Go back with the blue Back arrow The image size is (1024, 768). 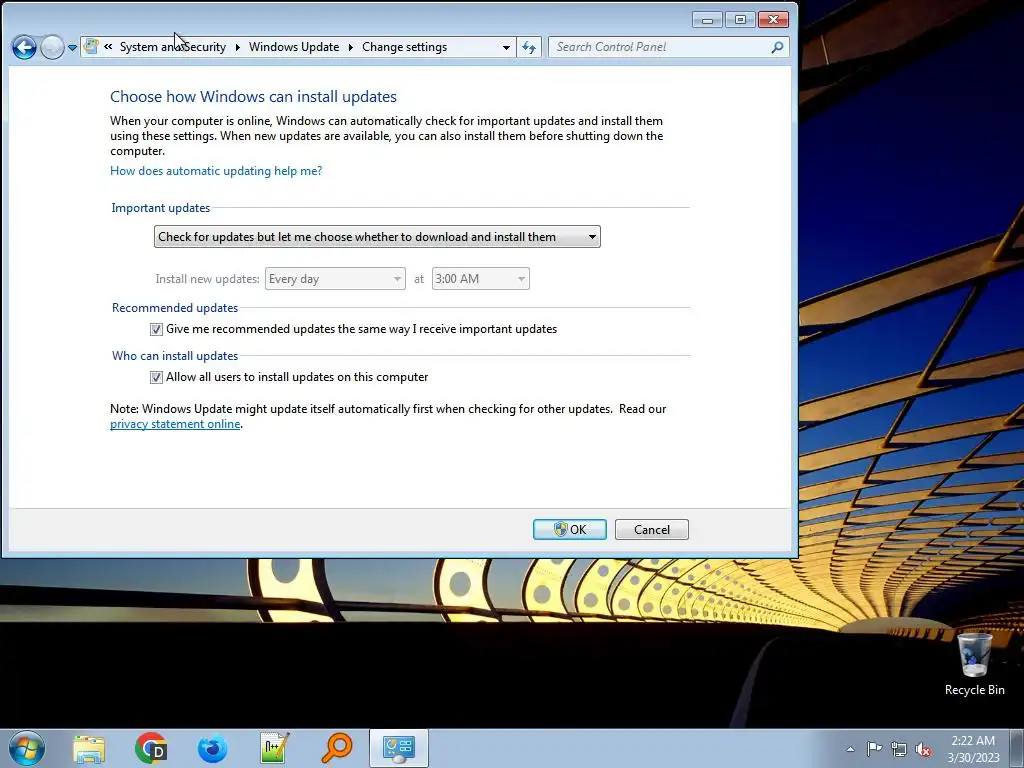coord(24,47)
